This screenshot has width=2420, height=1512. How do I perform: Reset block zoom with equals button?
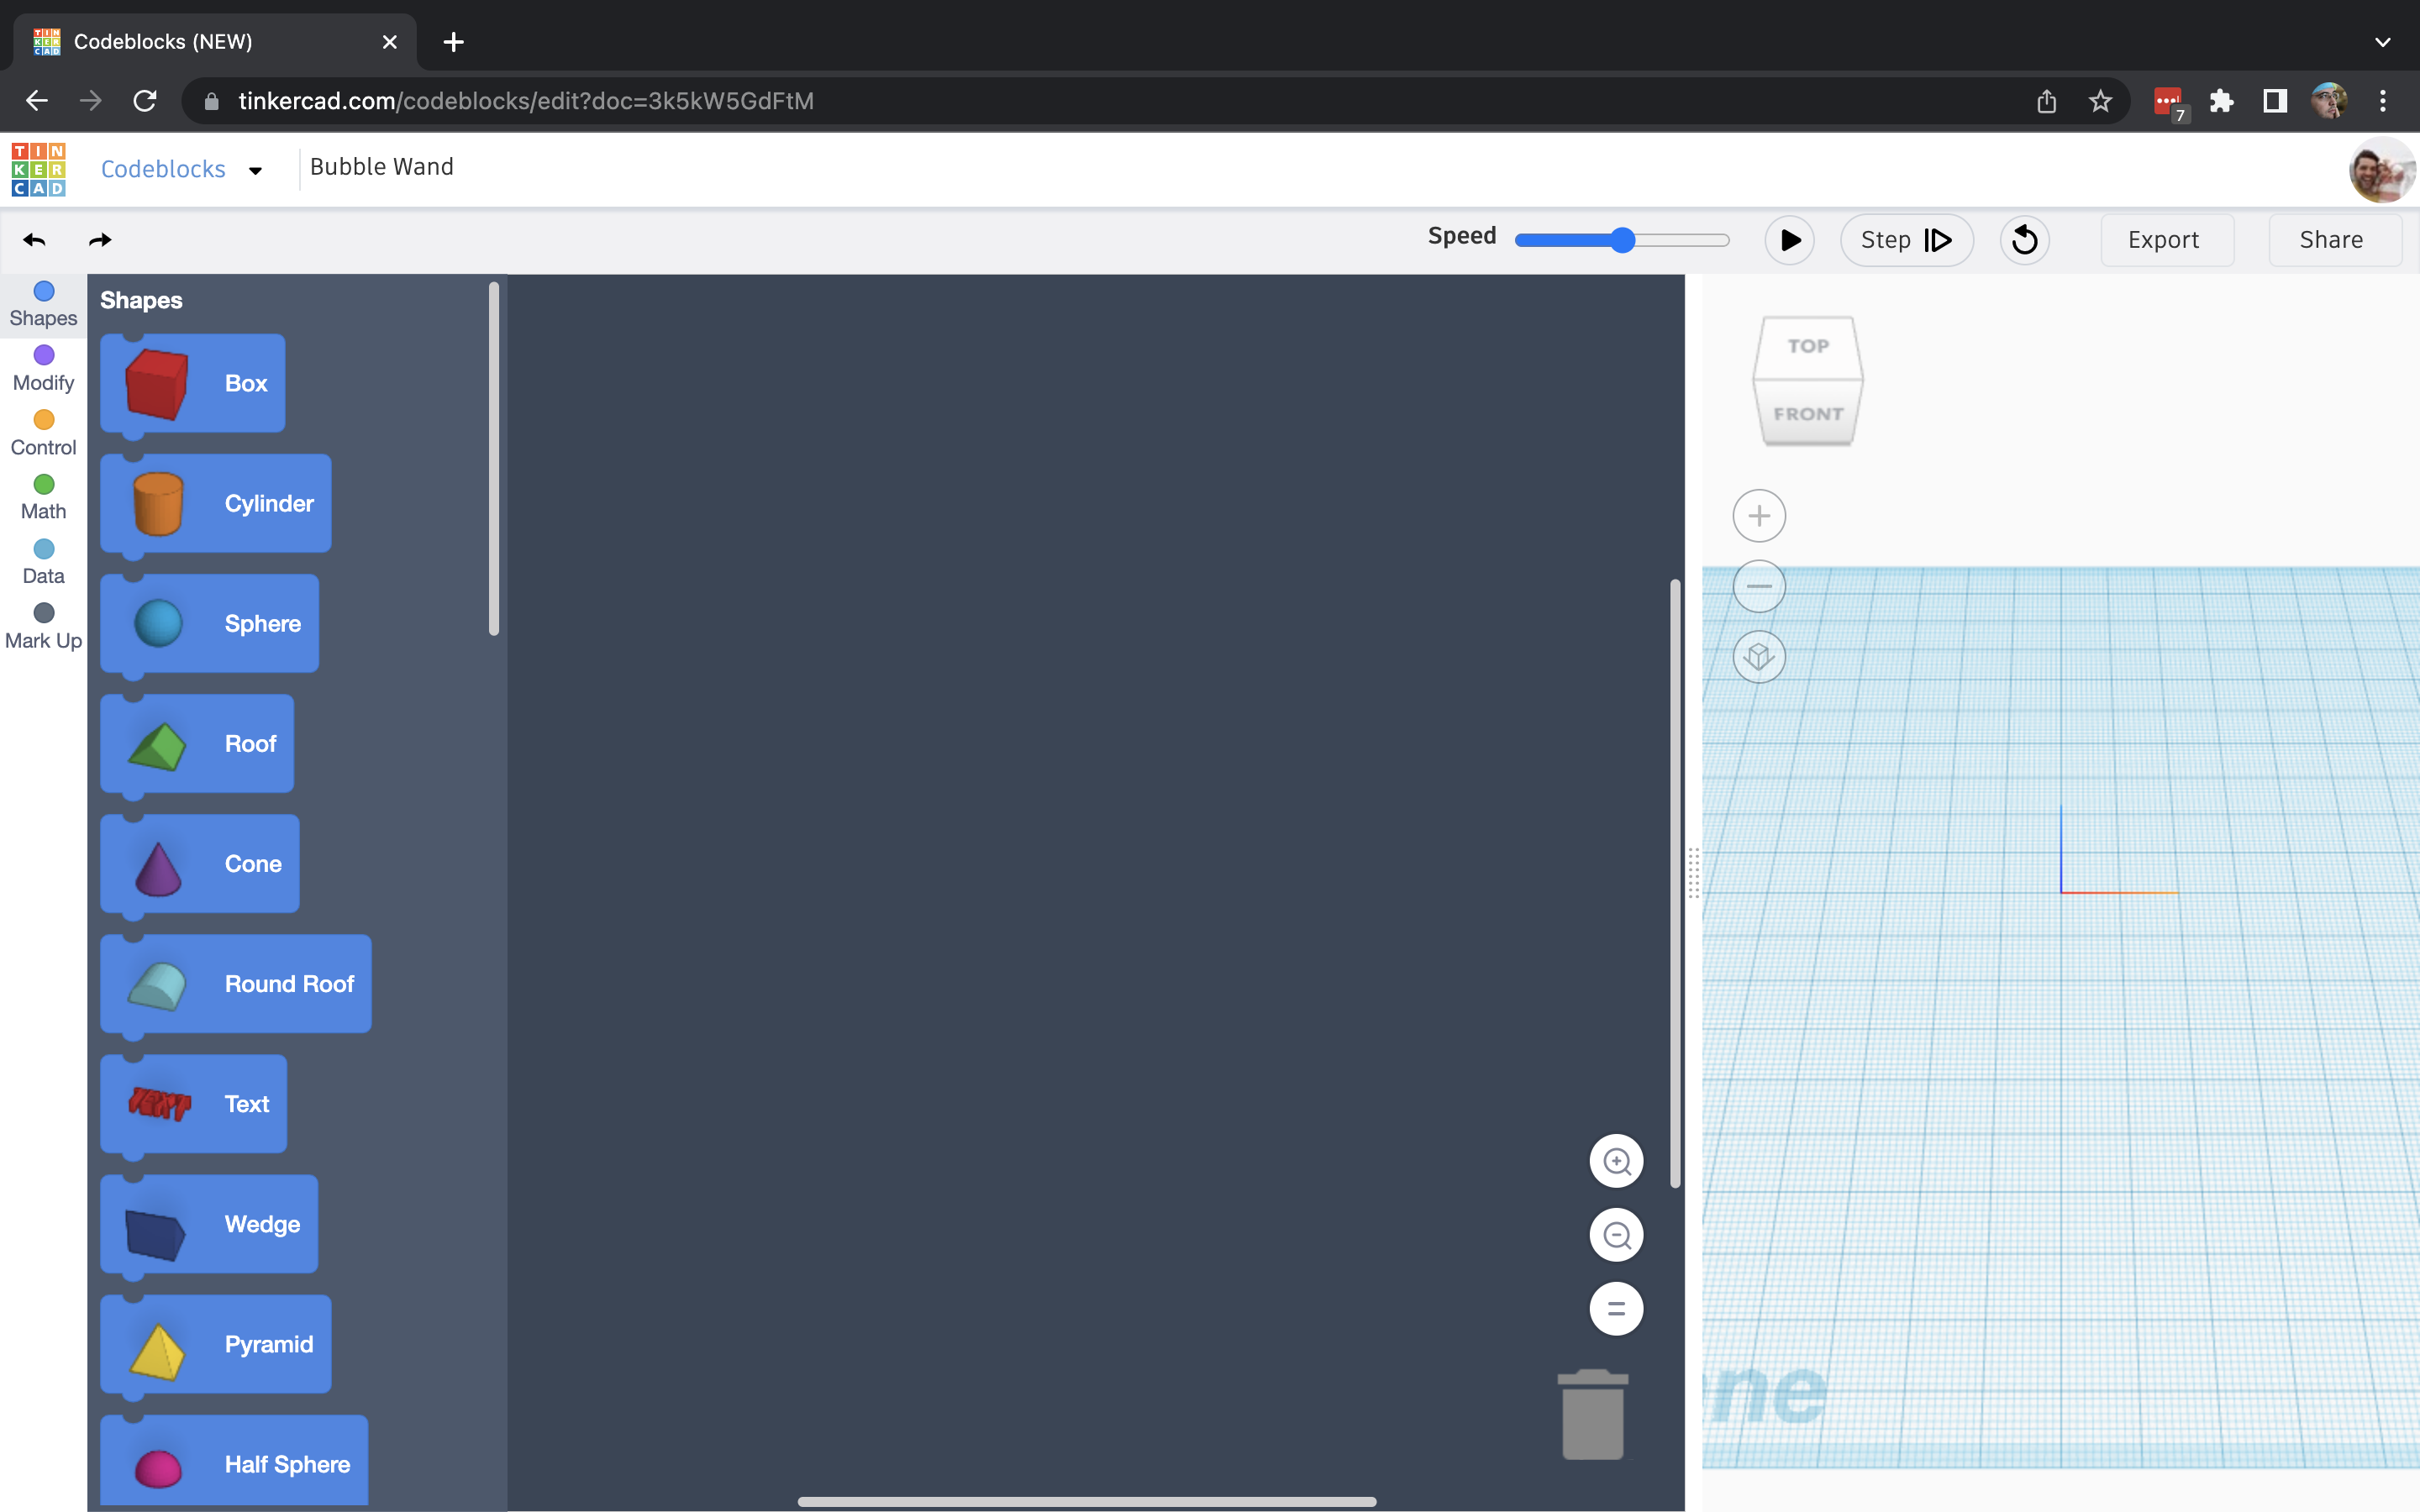click(x=1616, y=1309)
